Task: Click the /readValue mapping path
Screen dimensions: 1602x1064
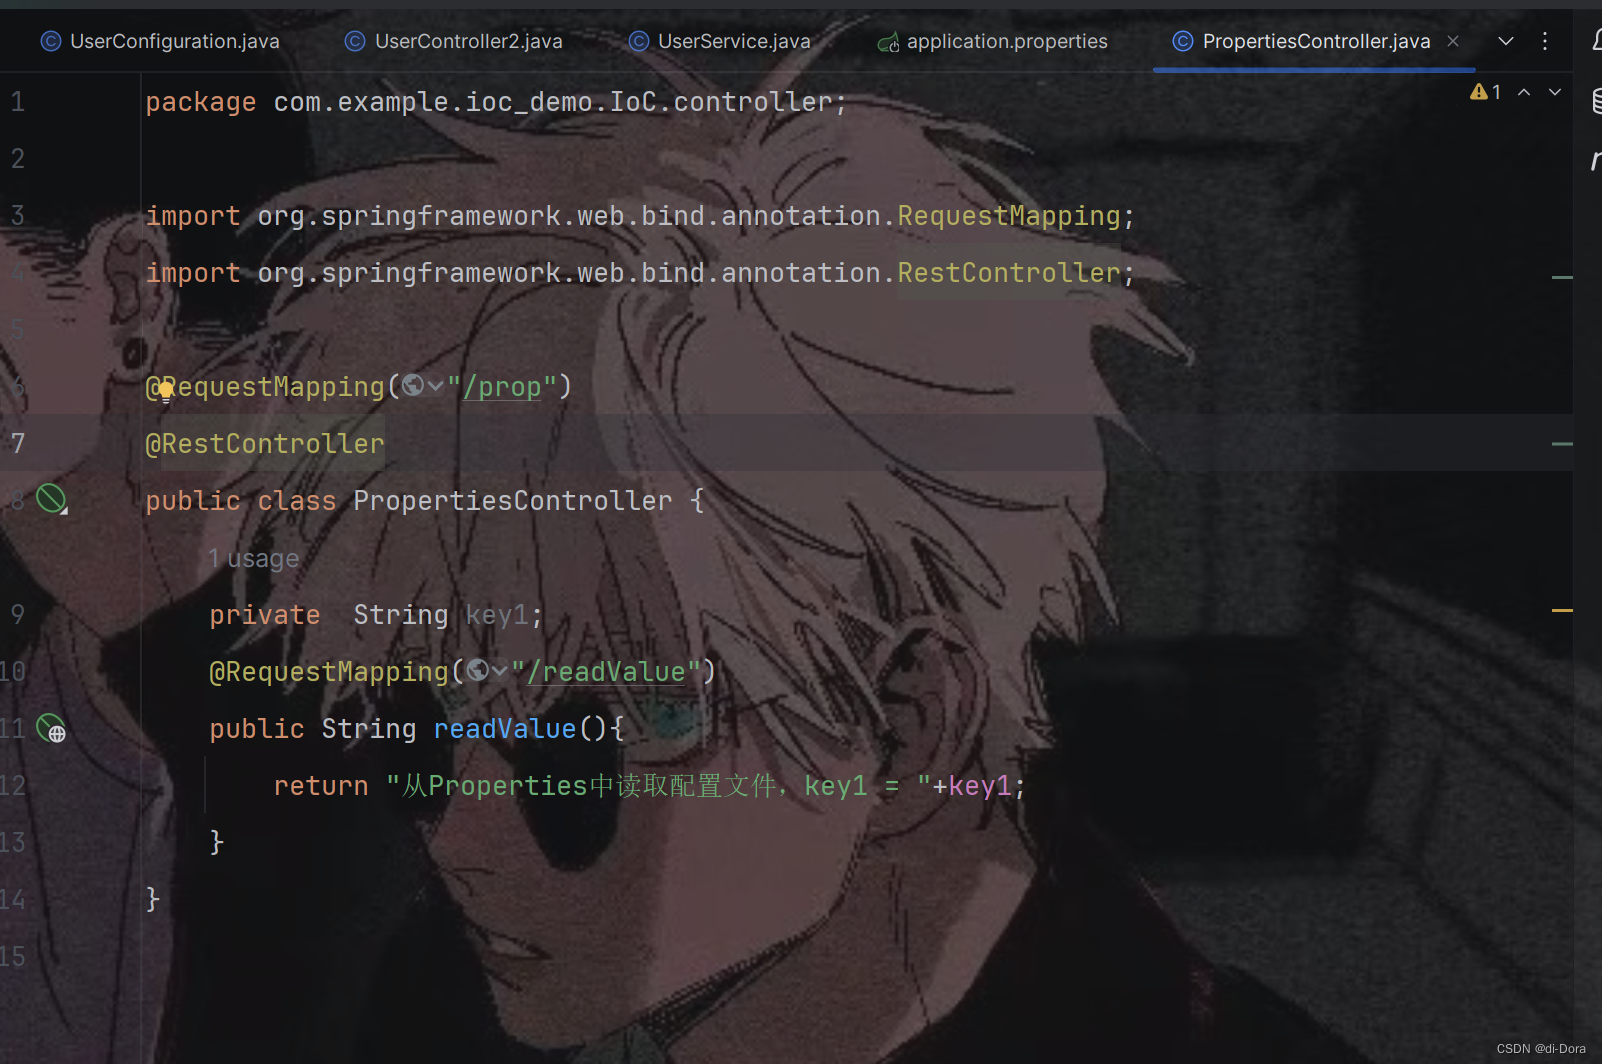Action: coord(606,672)
